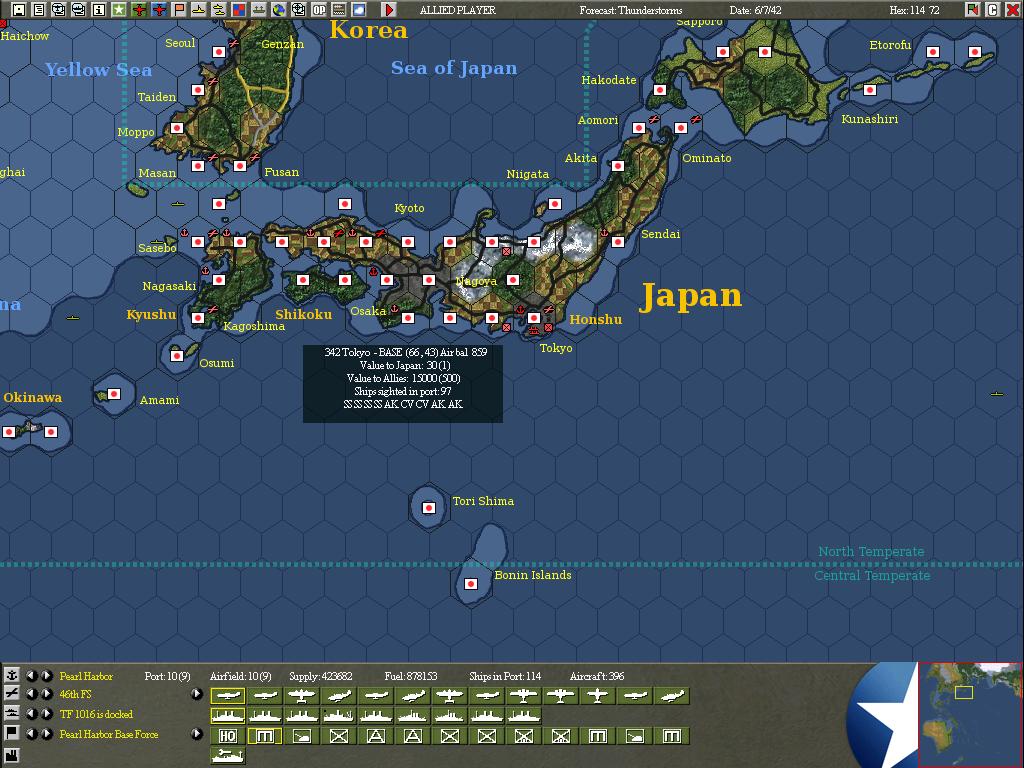This screenshot has height=768, width=1024.
Task: Click the red play arrow end-turn button
Action: click(x=389, y=10)
